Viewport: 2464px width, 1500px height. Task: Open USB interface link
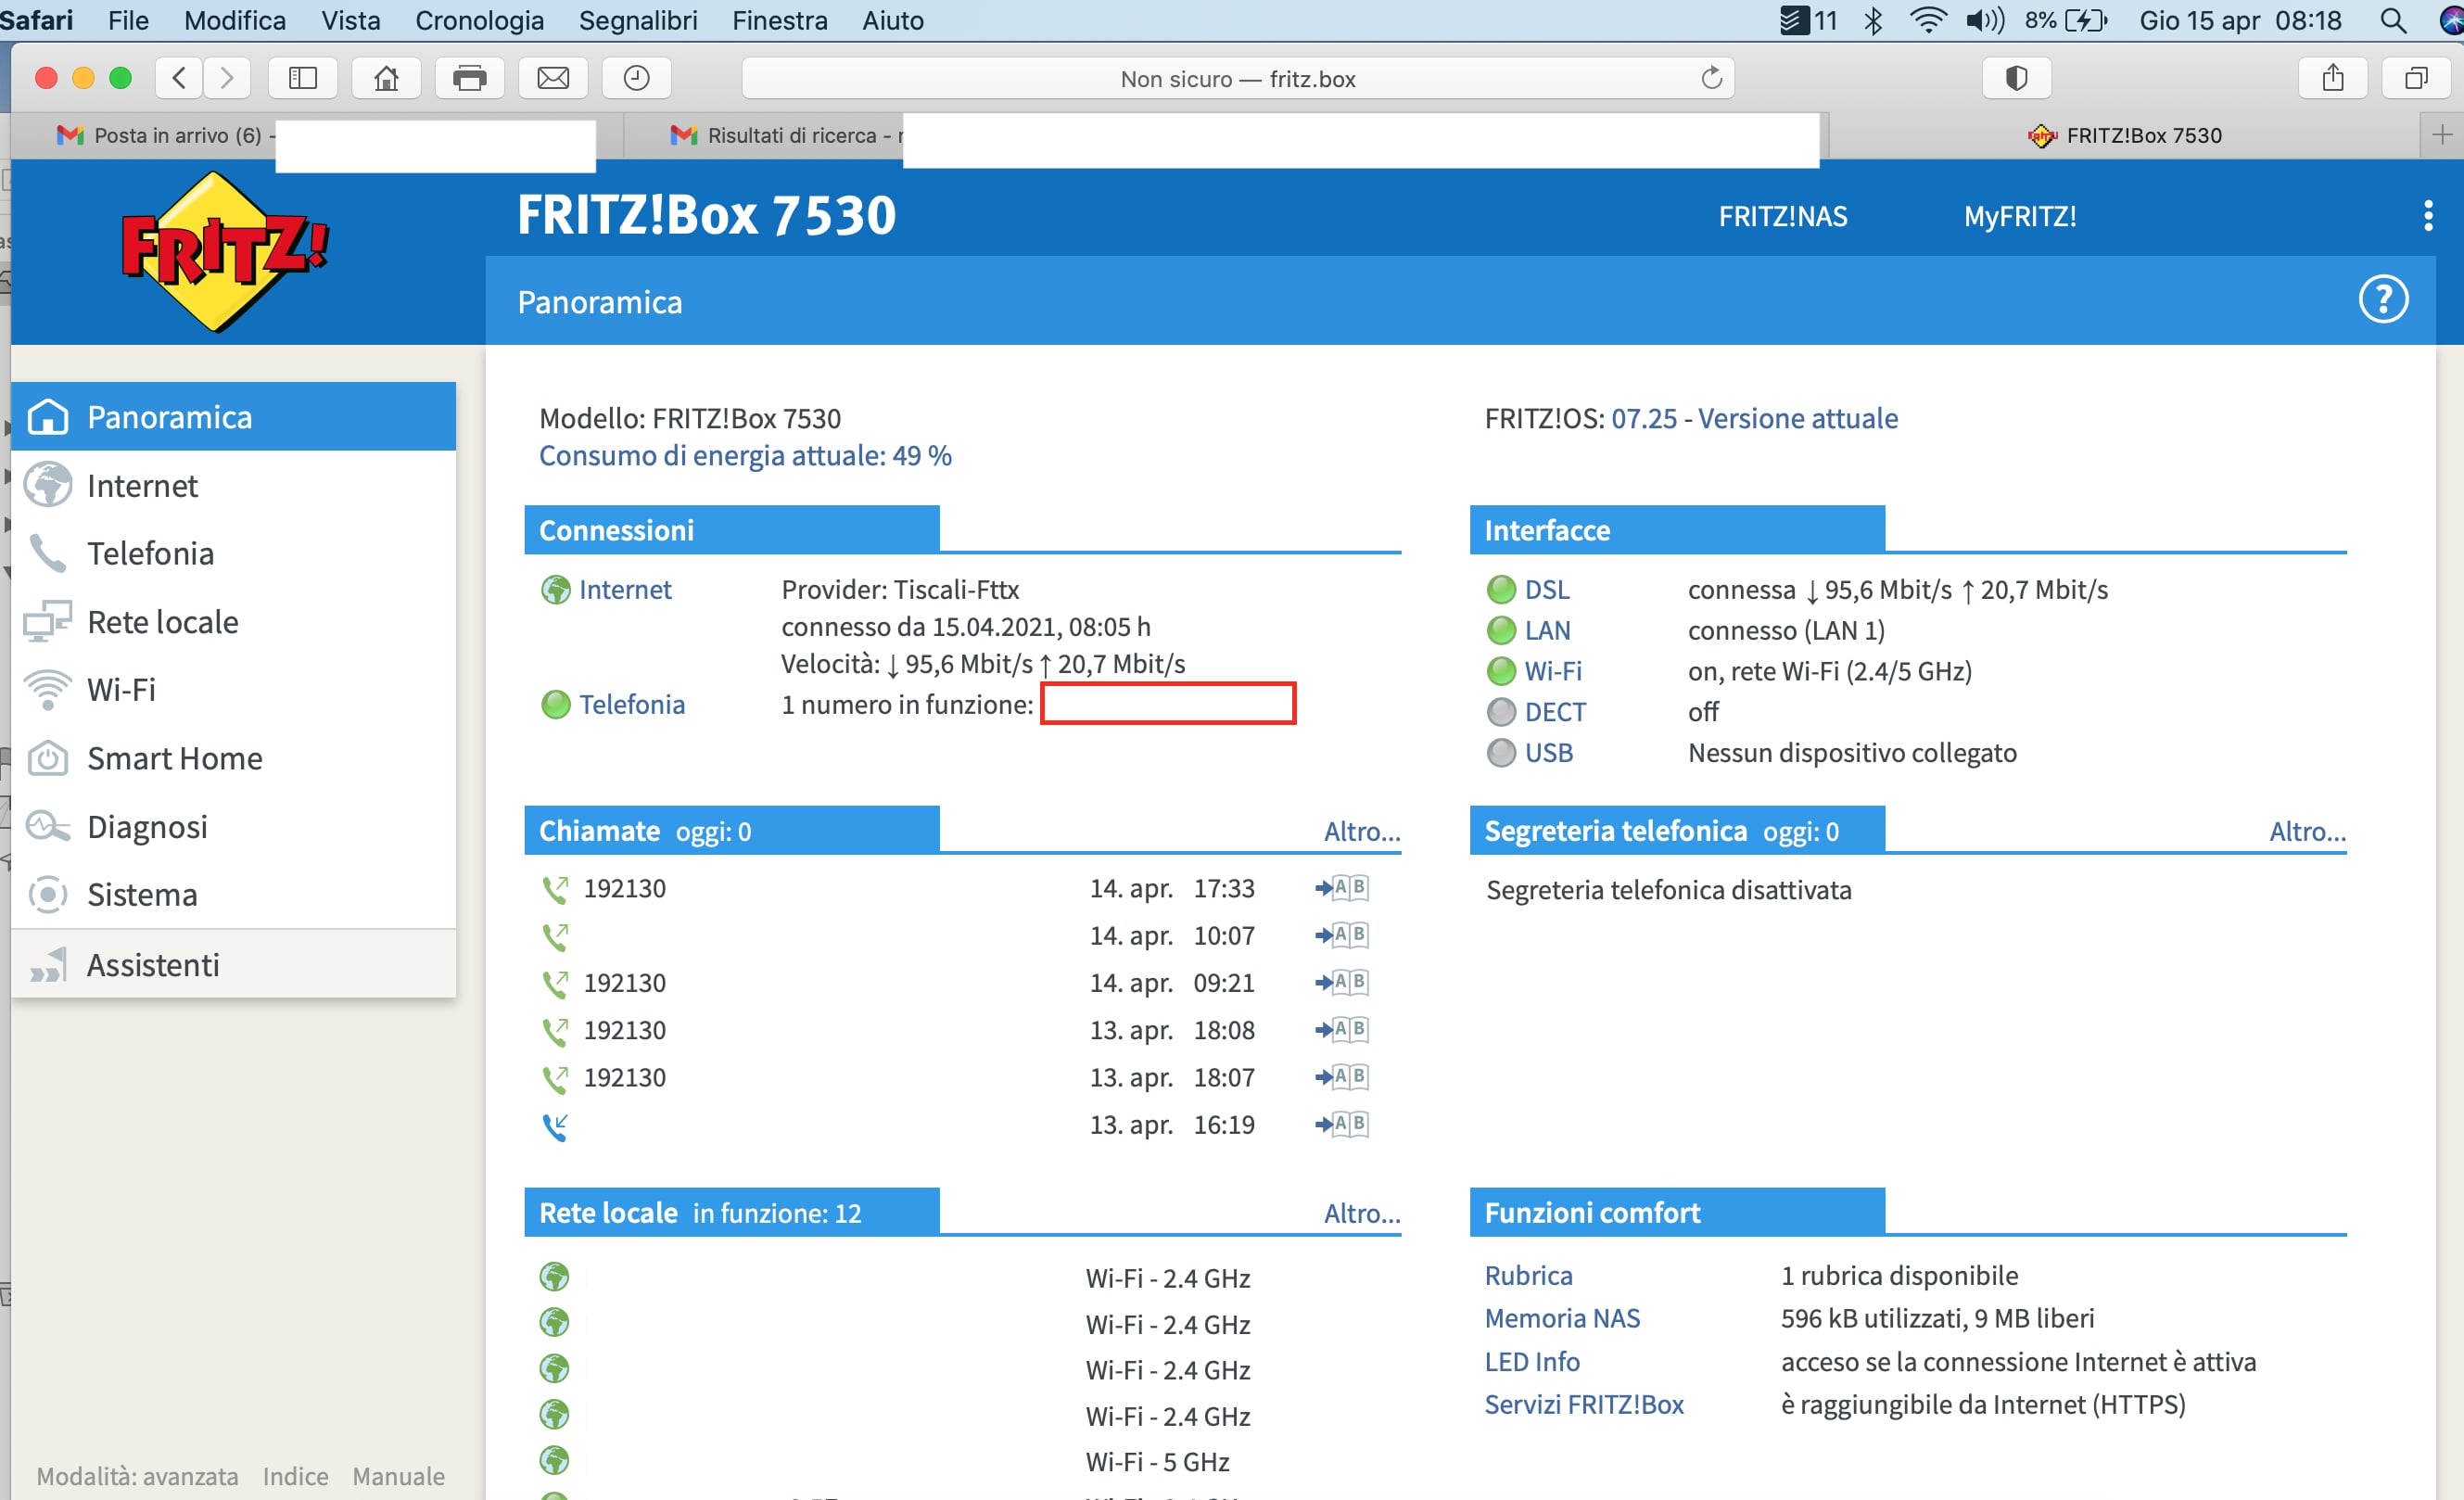tap(1548, 752)
